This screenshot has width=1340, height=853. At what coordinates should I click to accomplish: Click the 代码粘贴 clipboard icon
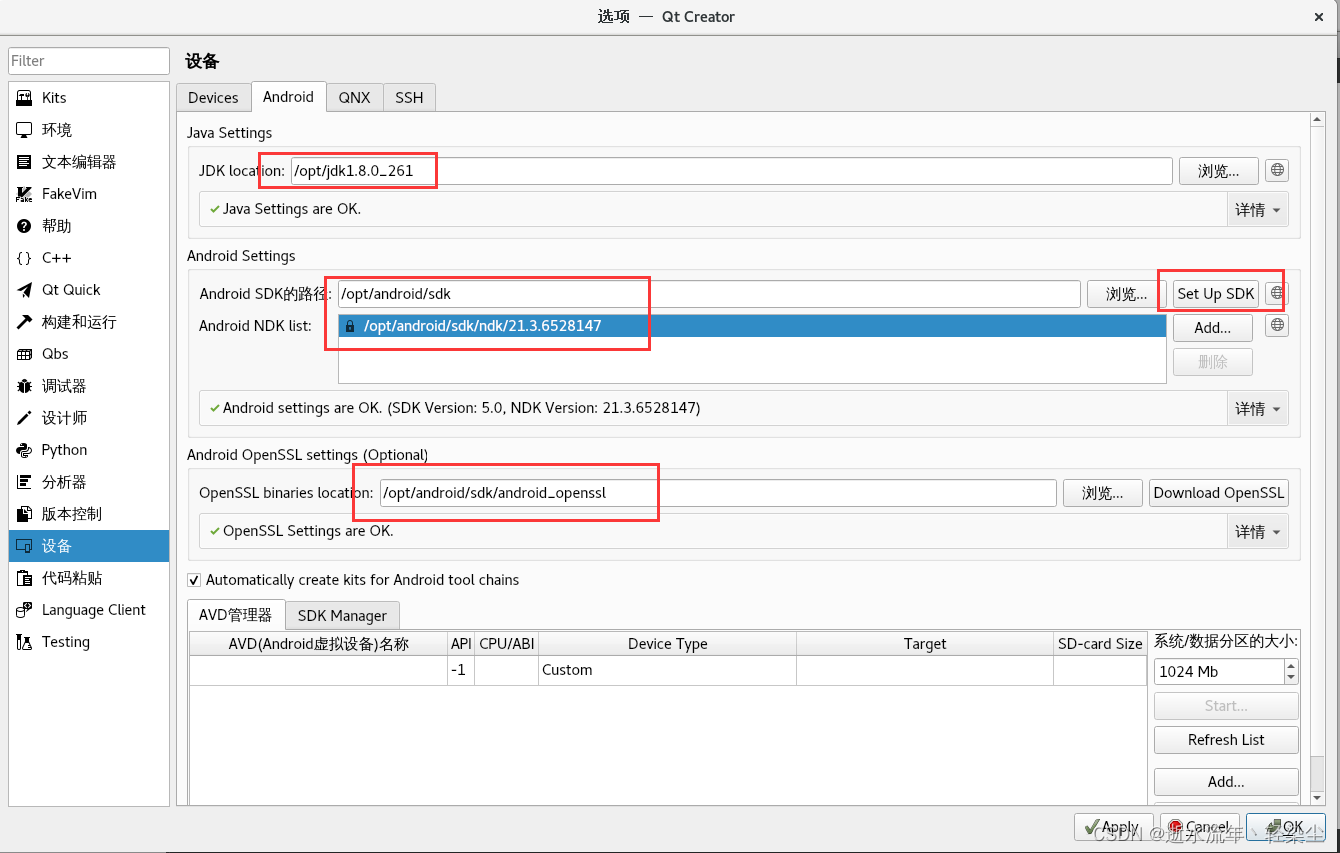24,578
